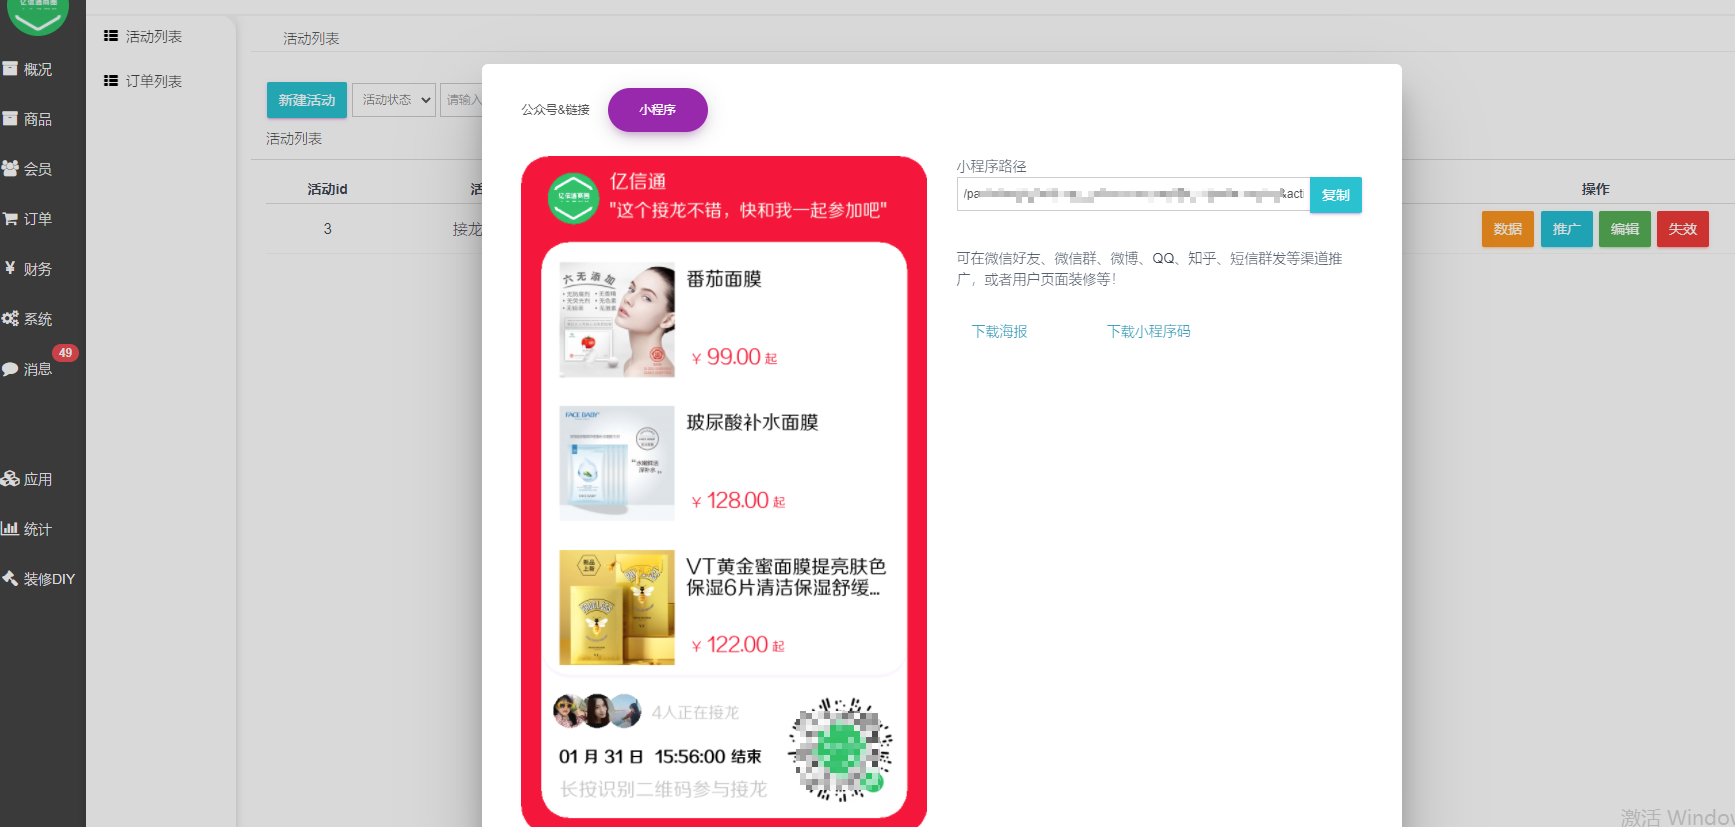Click the 推广 button in the row
Screen dimensions: 1735x827
[1567, 229]
